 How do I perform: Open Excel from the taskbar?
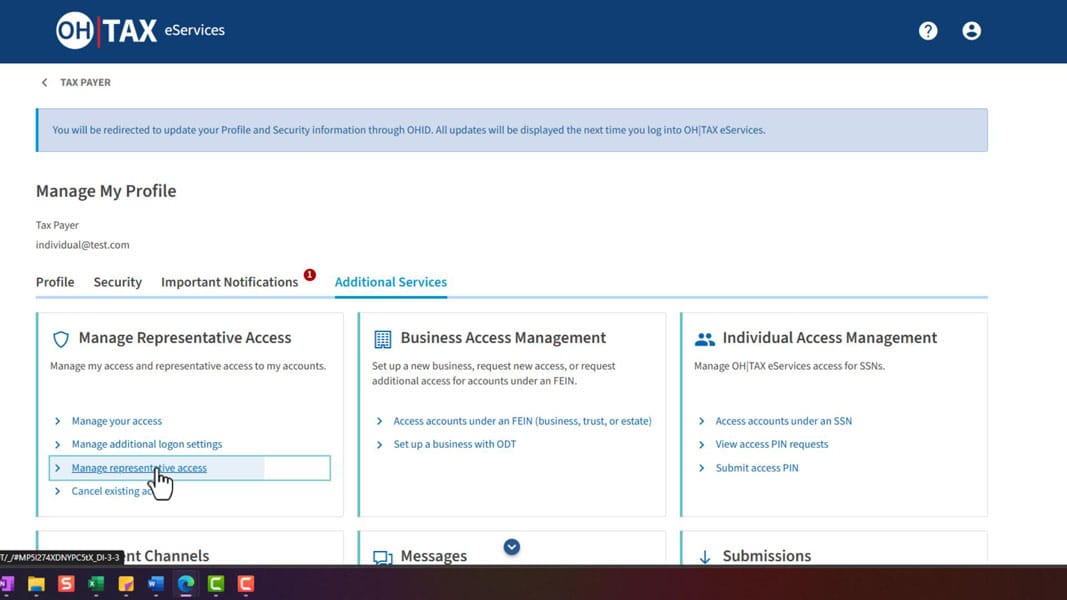coord(96,584)
